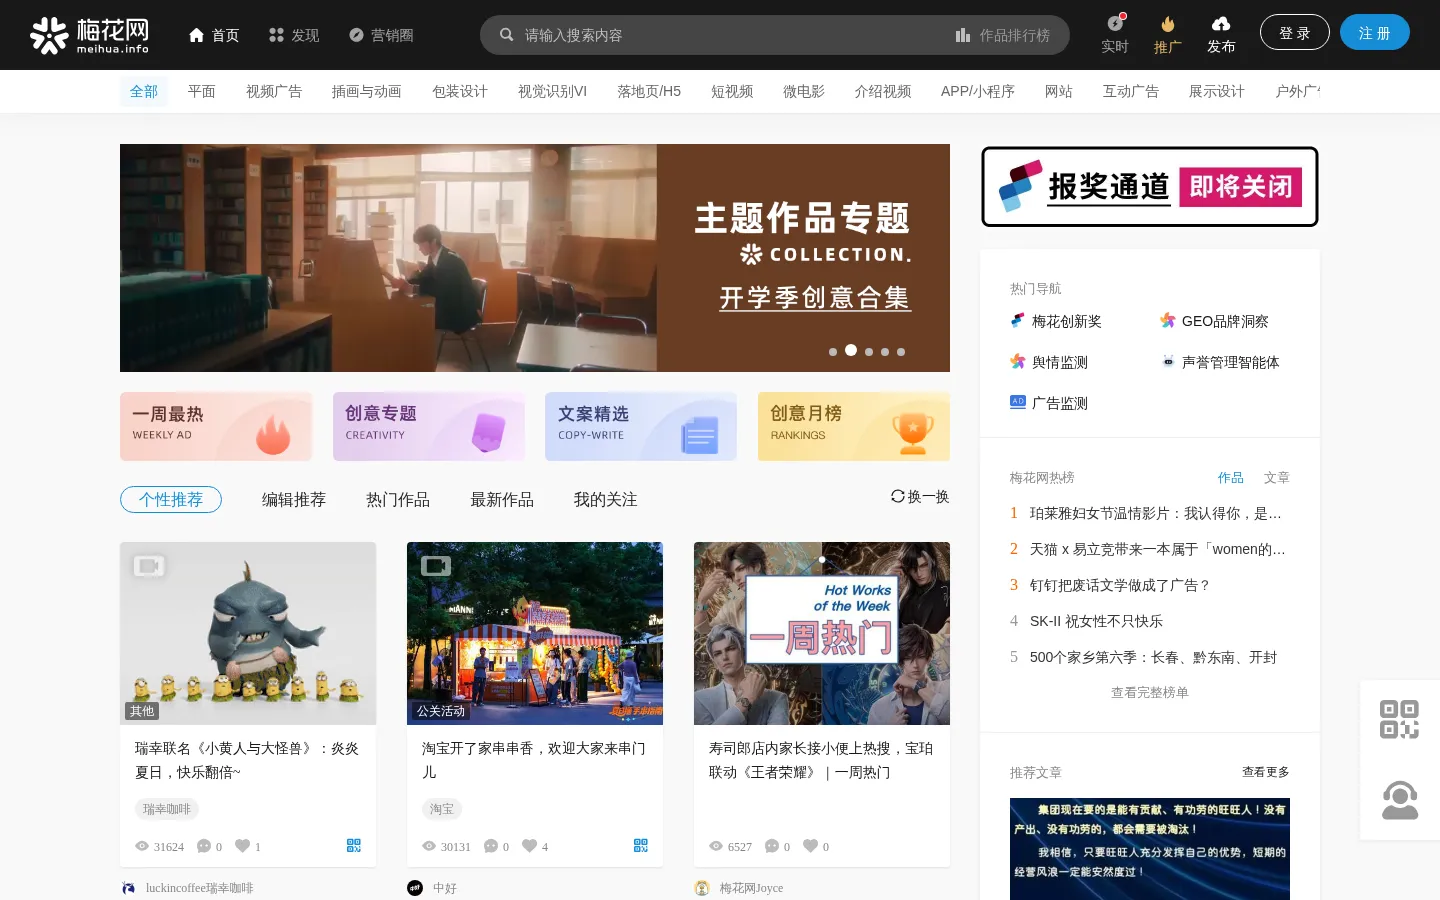Screen dimensions: 1440x900
Task: Select the 落地页/H5 category tab
Action: 649,91
